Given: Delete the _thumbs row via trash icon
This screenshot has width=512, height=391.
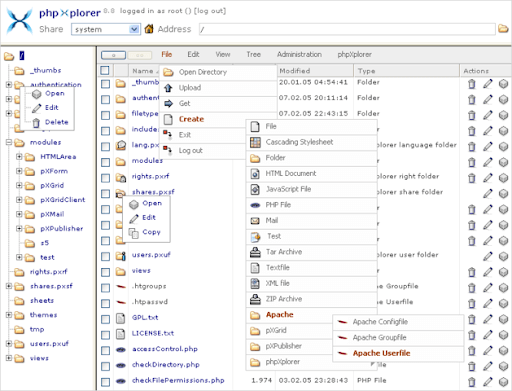Looking at the screenshot, I should [472, 84].
